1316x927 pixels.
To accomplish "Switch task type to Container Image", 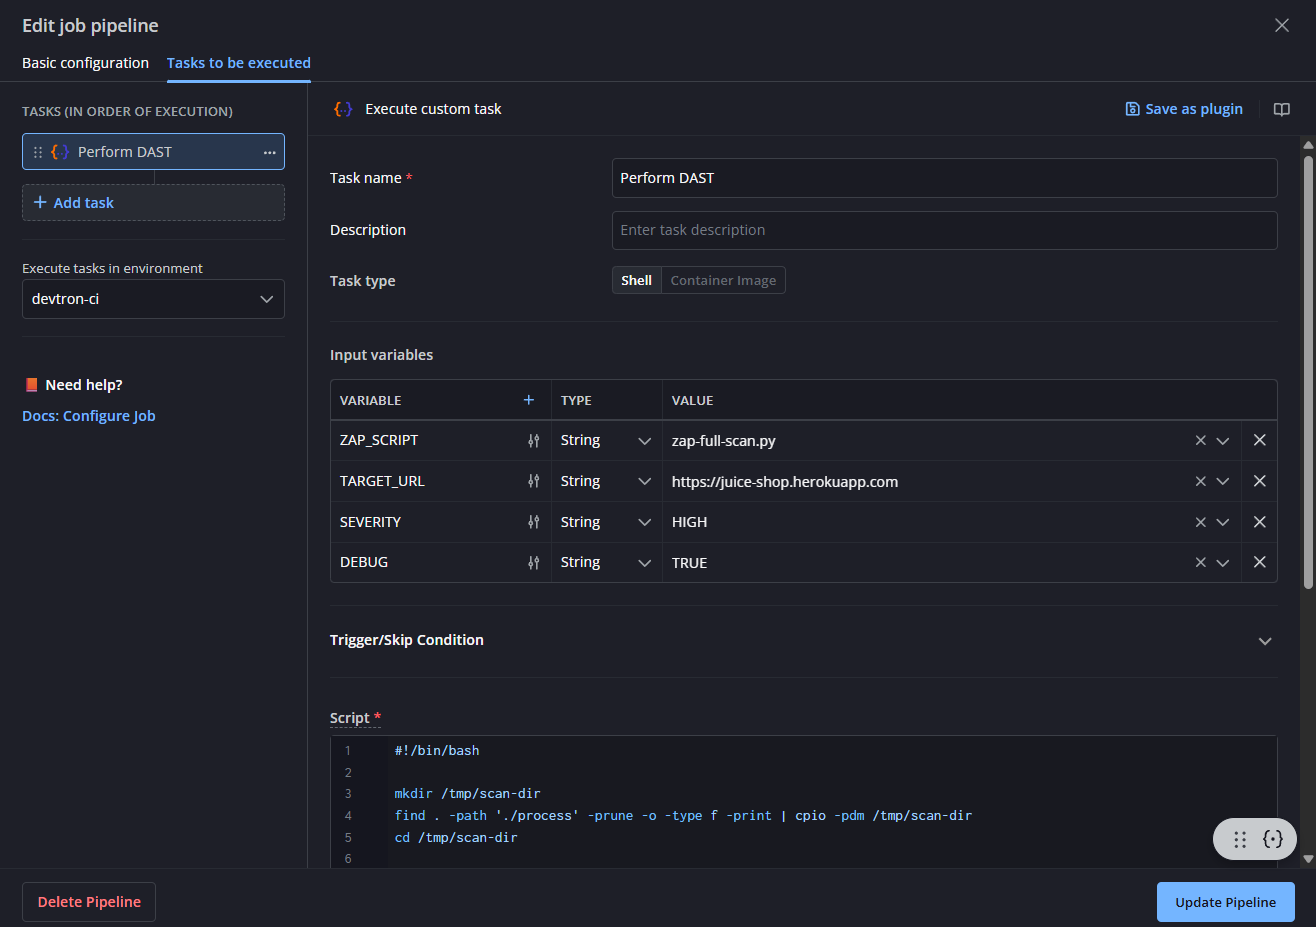I will (x=723, y=281).
